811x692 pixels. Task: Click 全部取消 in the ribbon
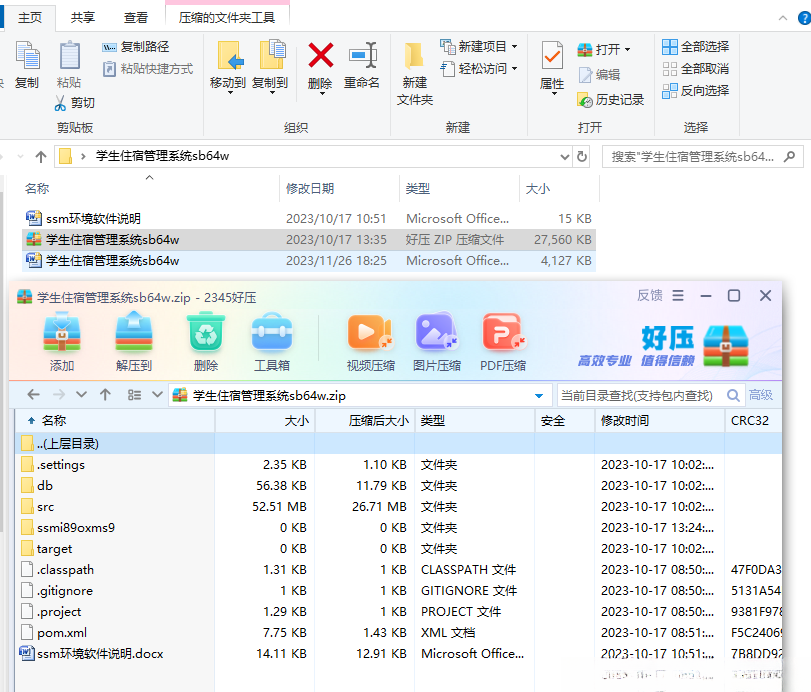pos(696,69)
